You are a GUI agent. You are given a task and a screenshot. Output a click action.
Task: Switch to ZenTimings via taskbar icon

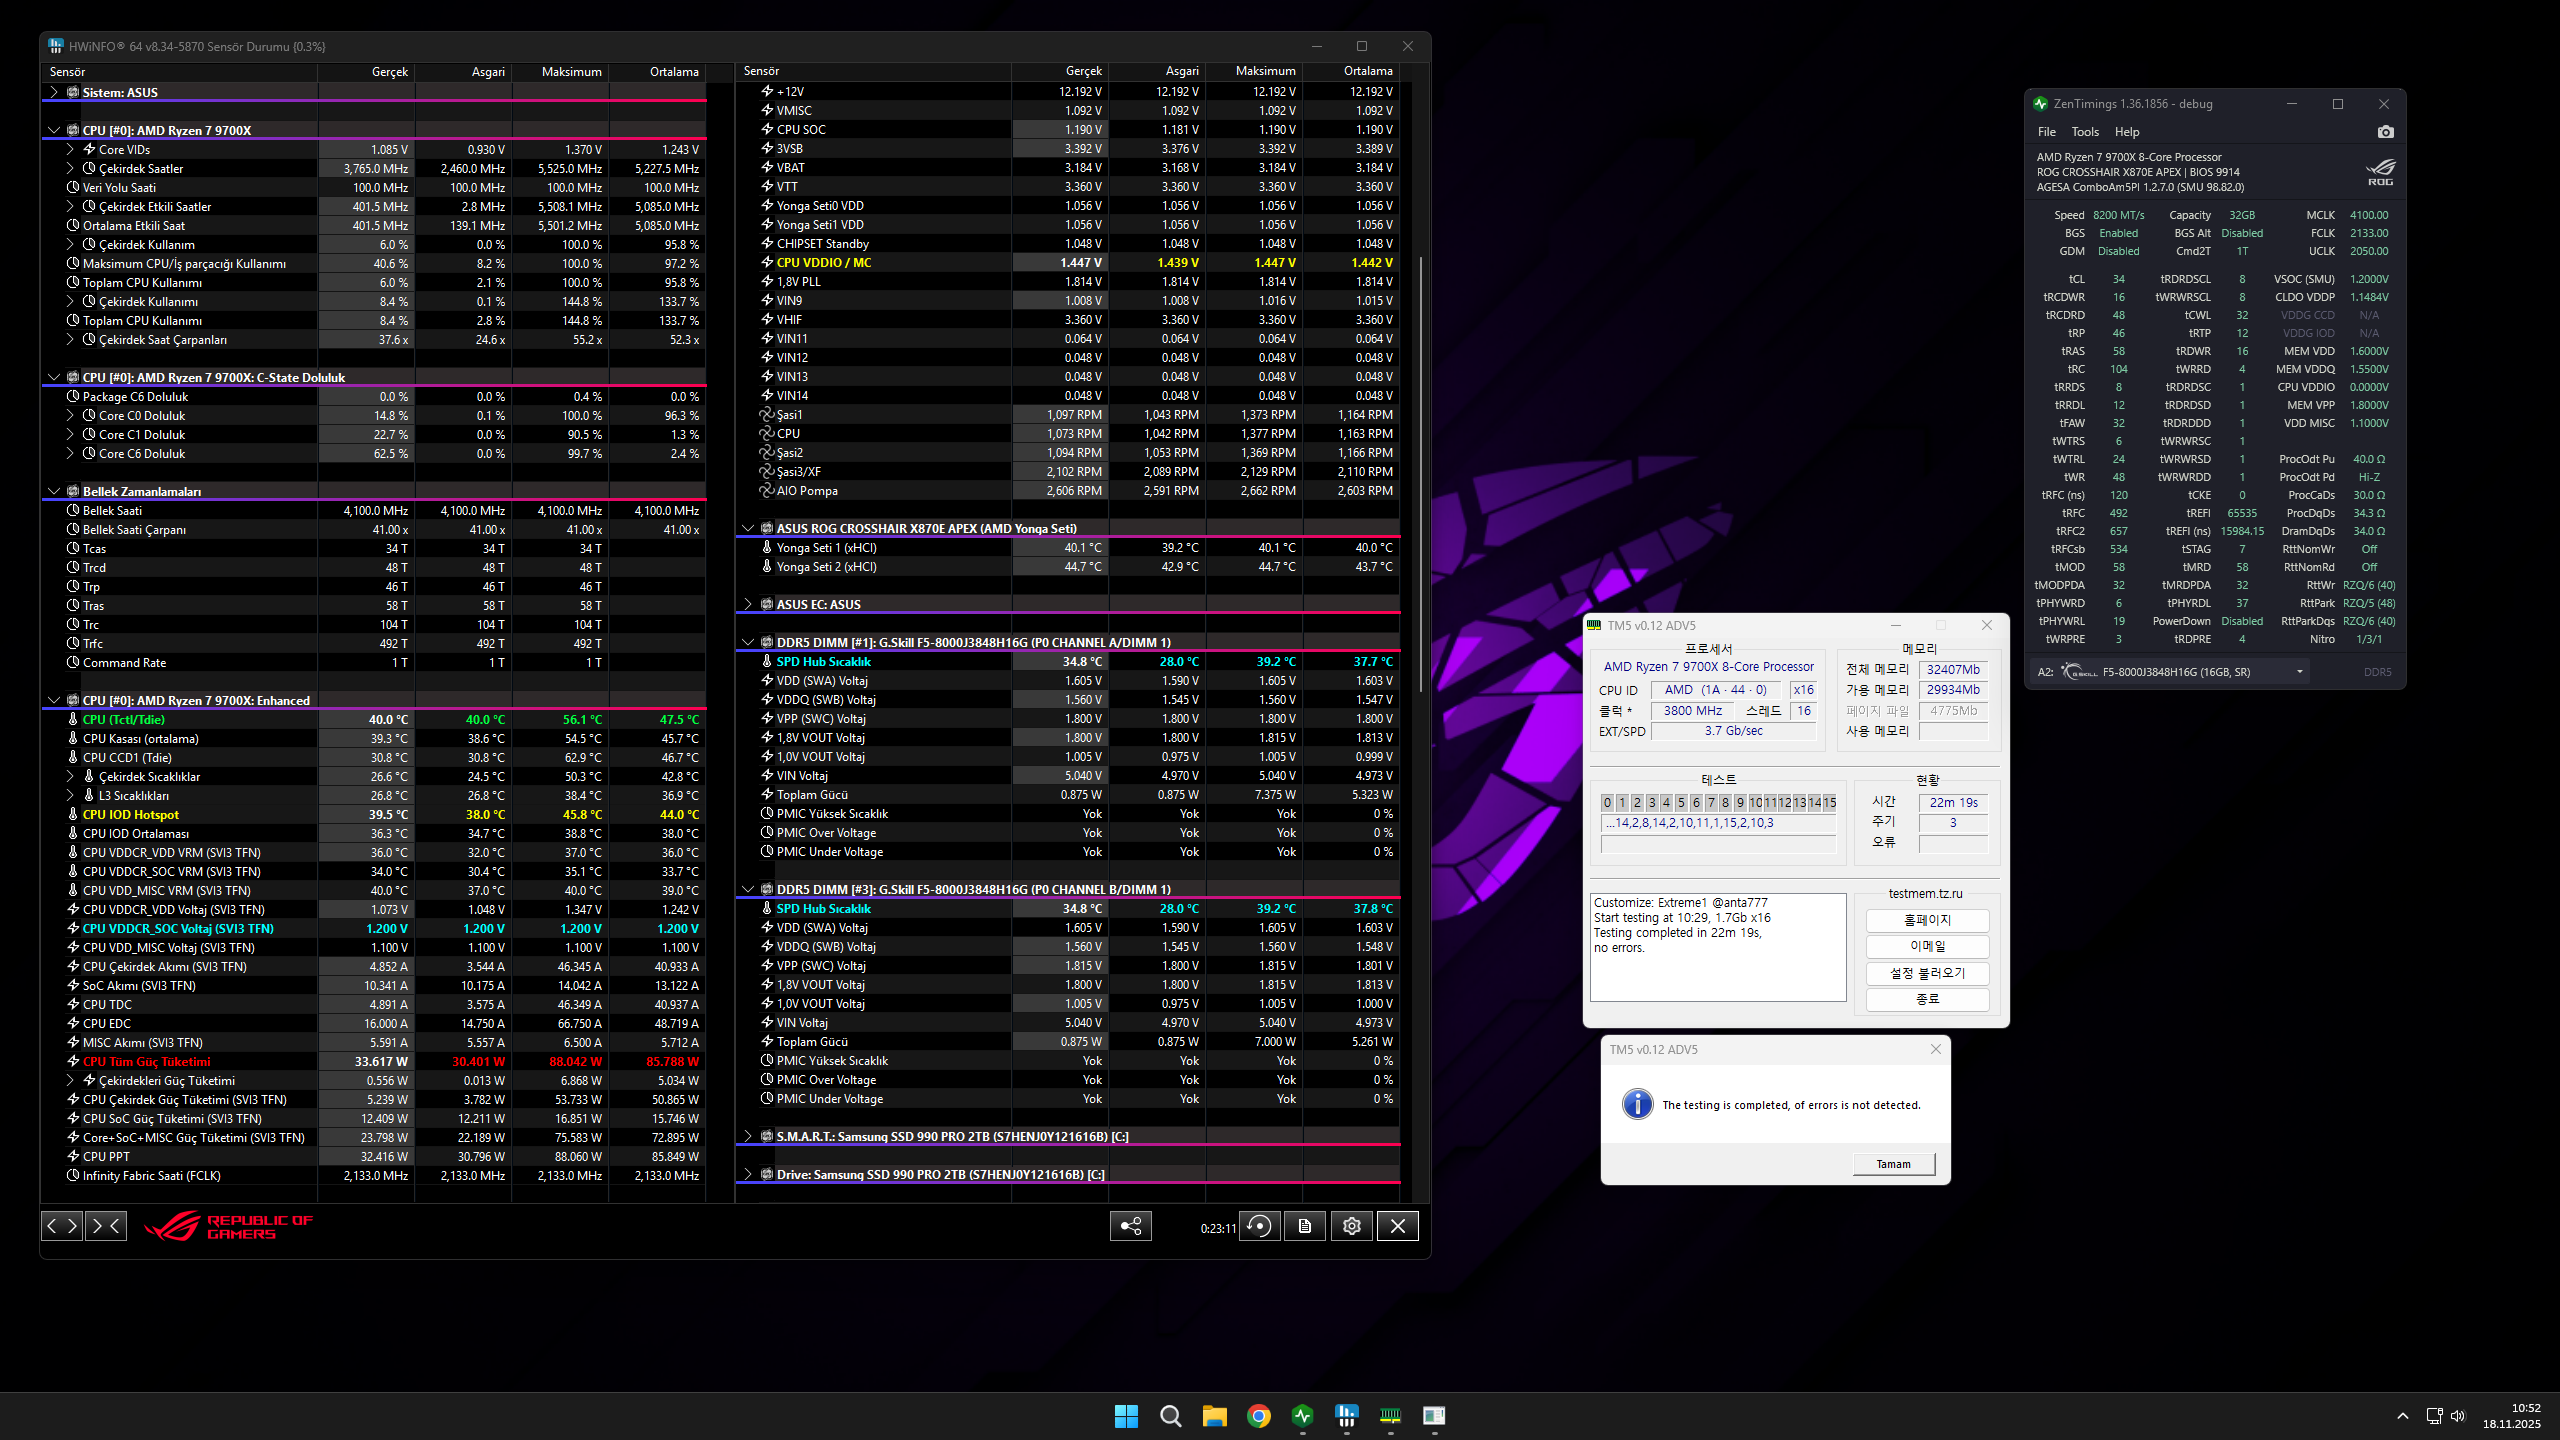1302,1416
